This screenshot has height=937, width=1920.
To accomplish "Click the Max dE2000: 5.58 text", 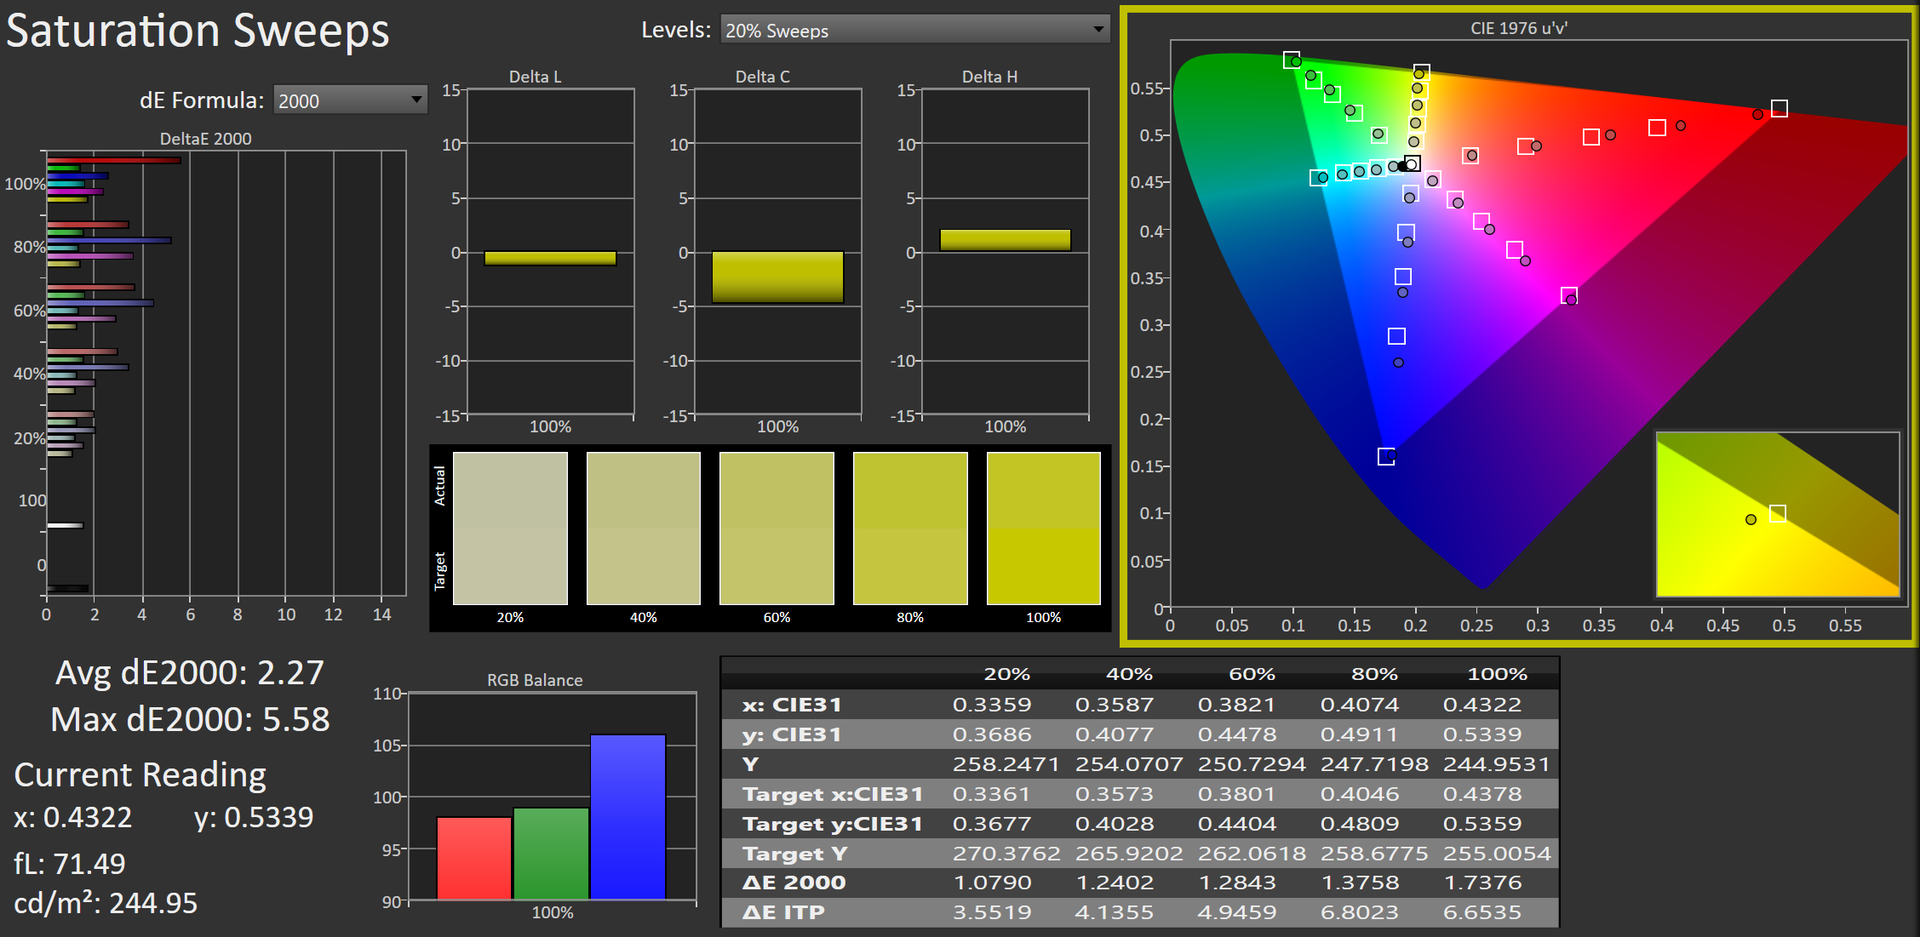I will pos(190,719).
